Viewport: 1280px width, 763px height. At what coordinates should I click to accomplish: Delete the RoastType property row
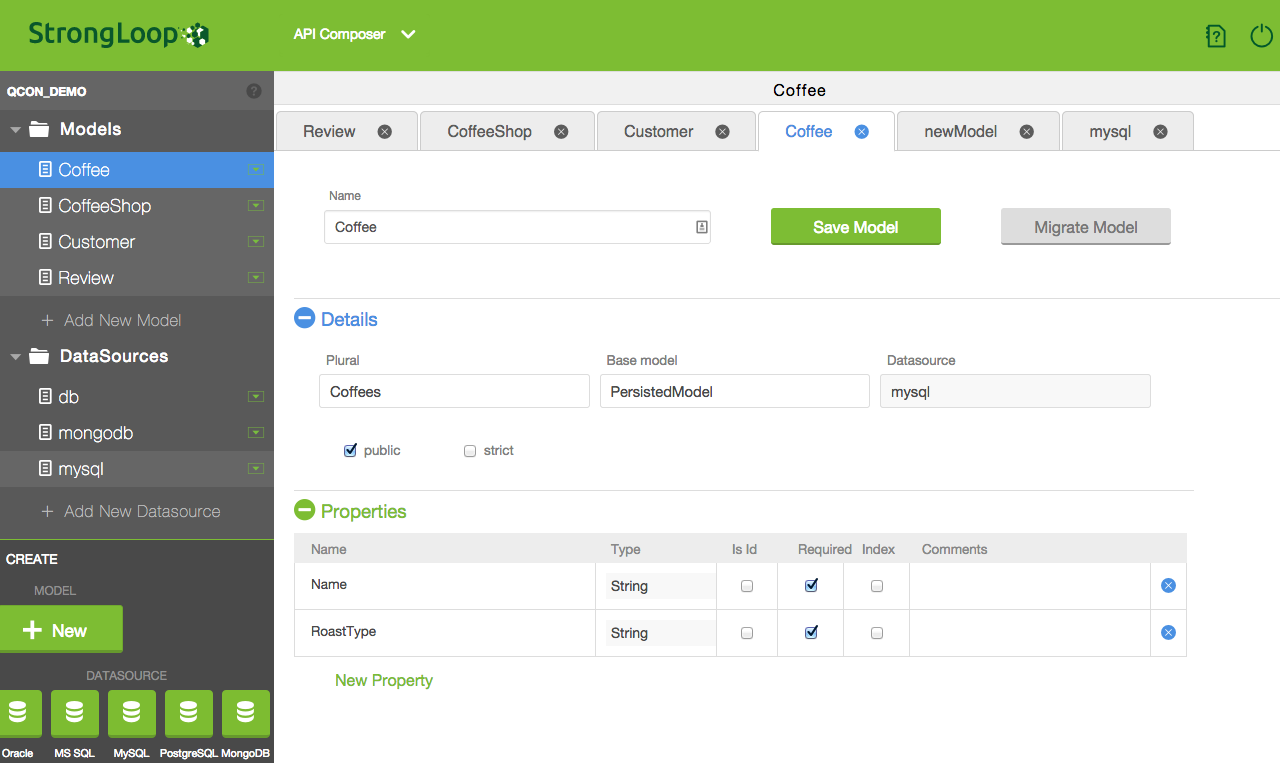coord(1168,632)
